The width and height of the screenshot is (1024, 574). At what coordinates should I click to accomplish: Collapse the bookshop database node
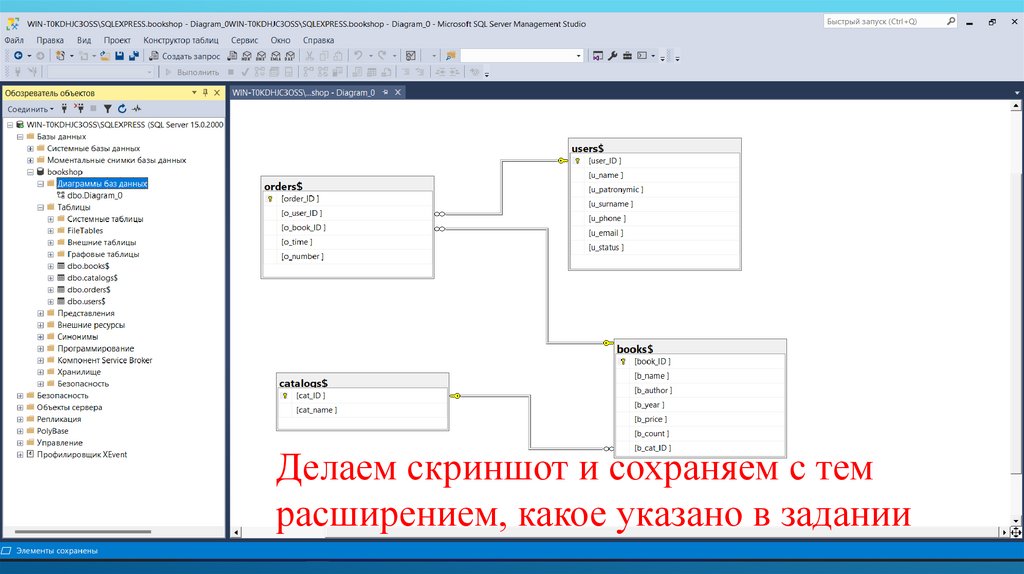30,172
